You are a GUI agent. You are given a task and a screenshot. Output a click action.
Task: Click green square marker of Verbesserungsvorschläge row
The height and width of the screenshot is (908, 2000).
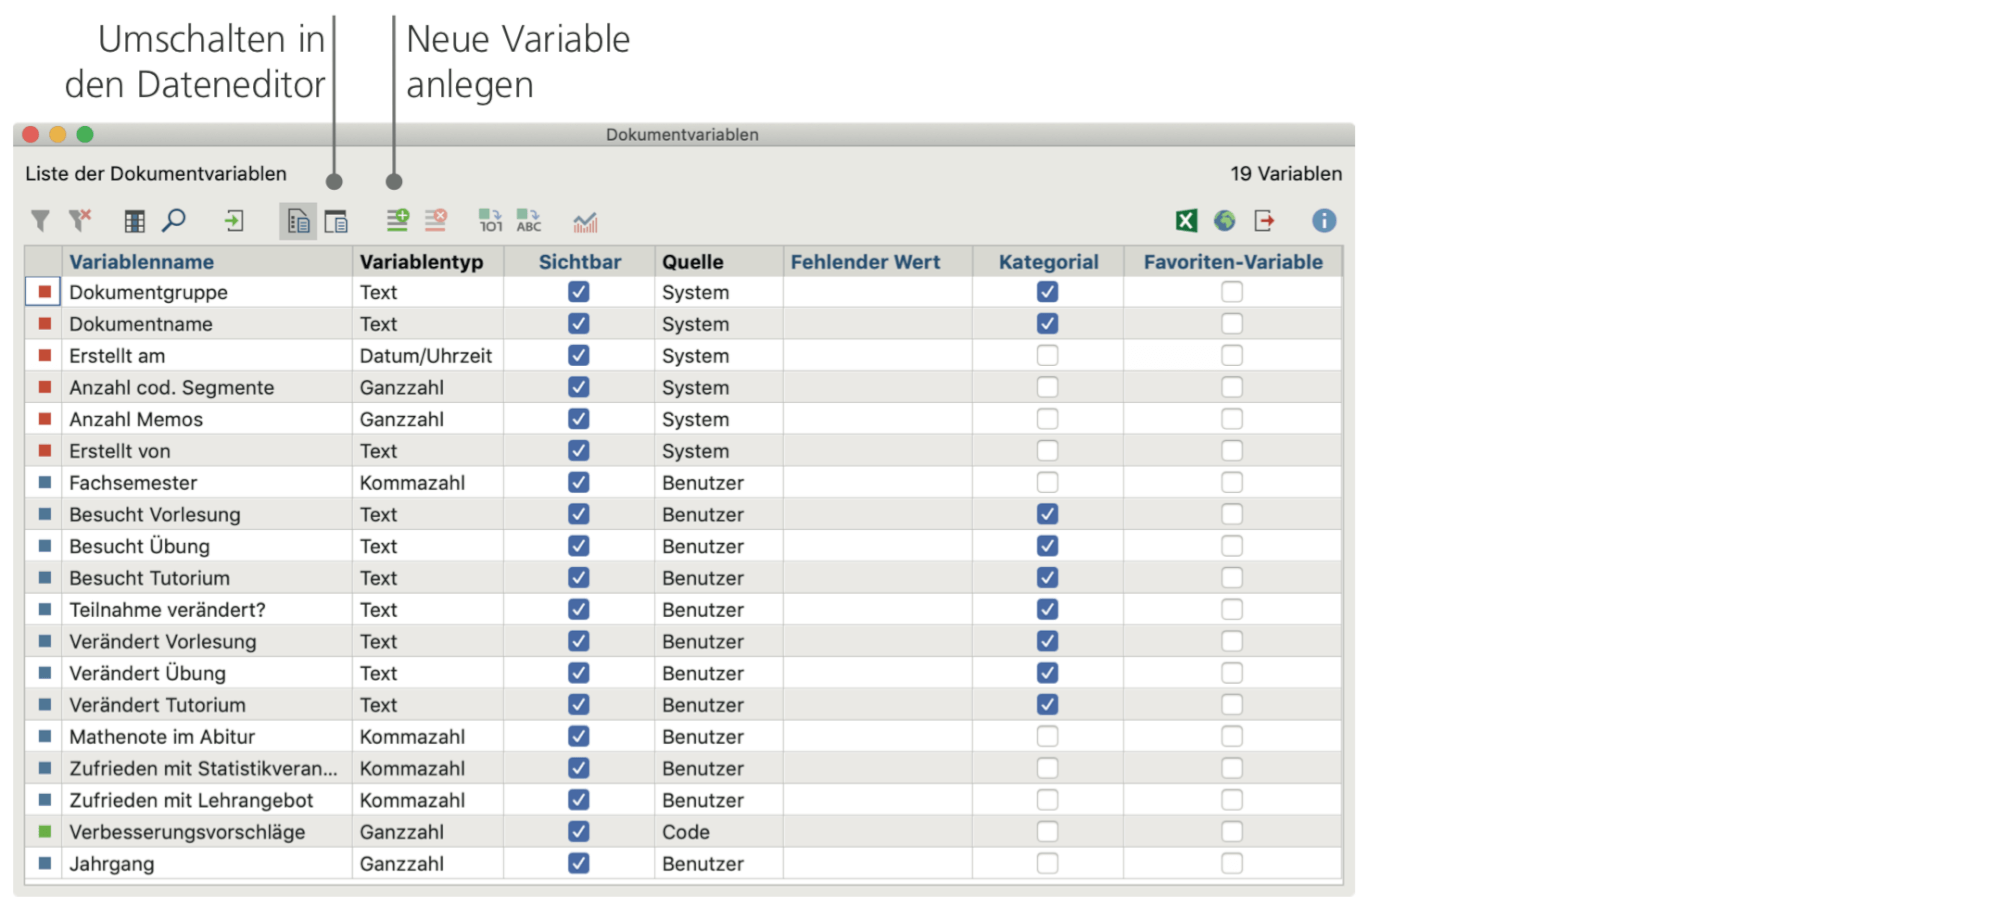coord(45,831)
